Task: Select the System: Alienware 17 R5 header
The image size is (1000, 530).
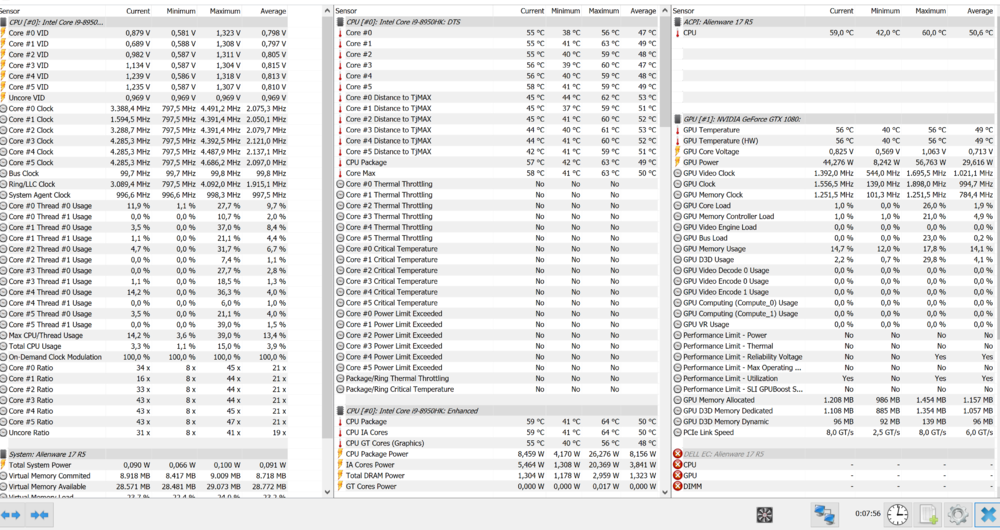Action: point(60,454)
